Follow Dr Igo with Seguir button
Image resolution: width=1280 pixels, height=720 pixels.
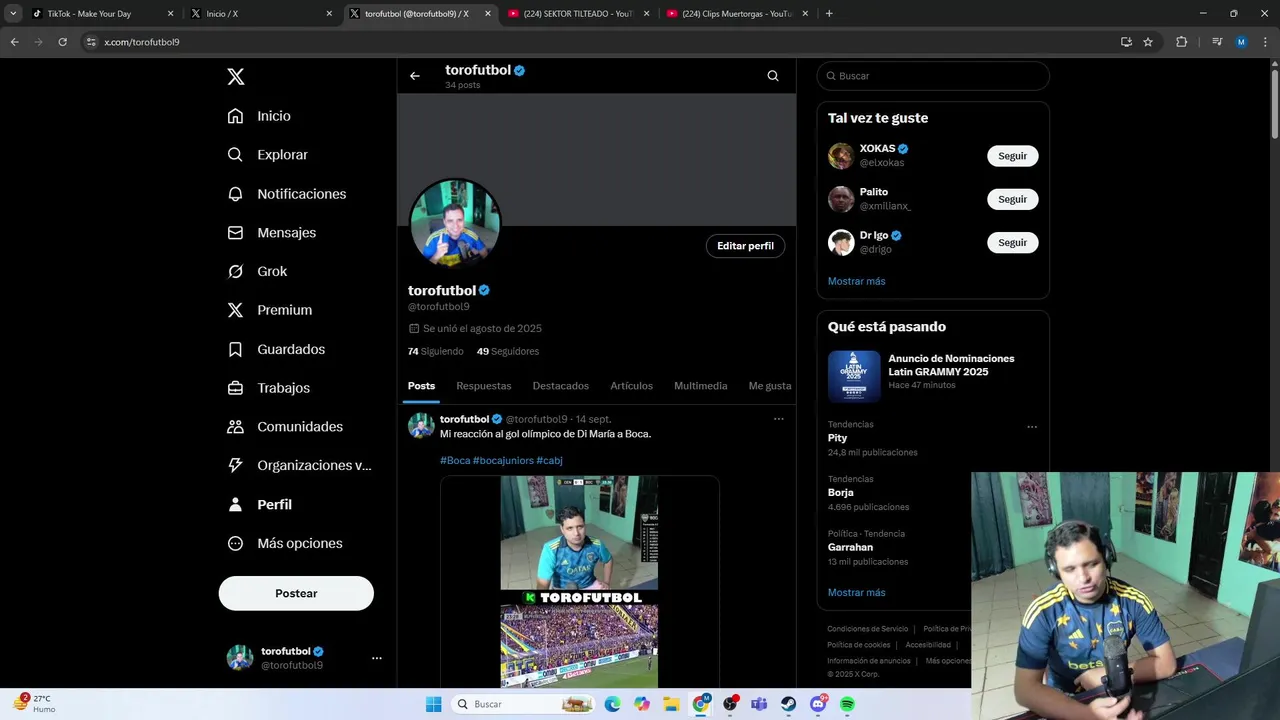pyautogui.click(x=1013, y=242)
